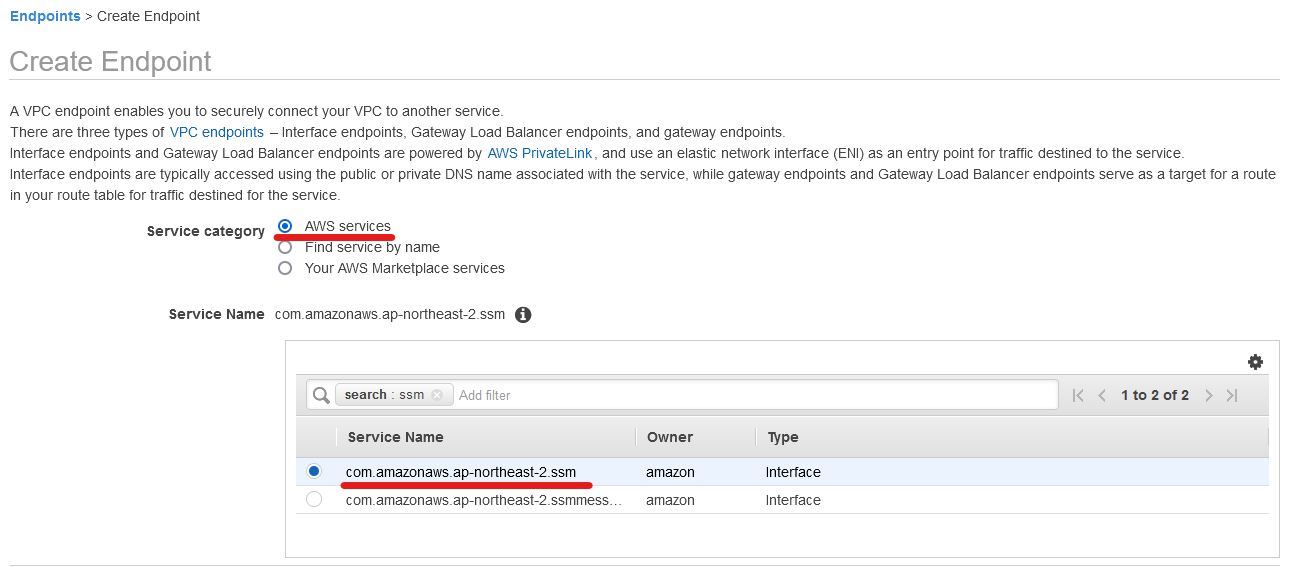Click the amazon owner in ssmmessages row
This screenshot has width=1302, height=567.
(x=670, y=500)
